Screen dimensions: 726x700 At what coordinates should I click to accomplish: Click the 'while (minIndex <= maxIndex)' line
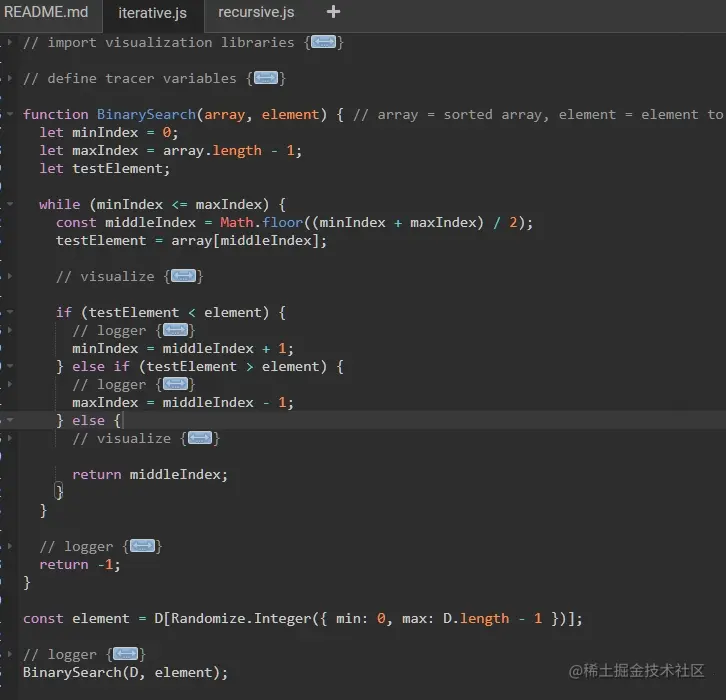pos(163,205)
